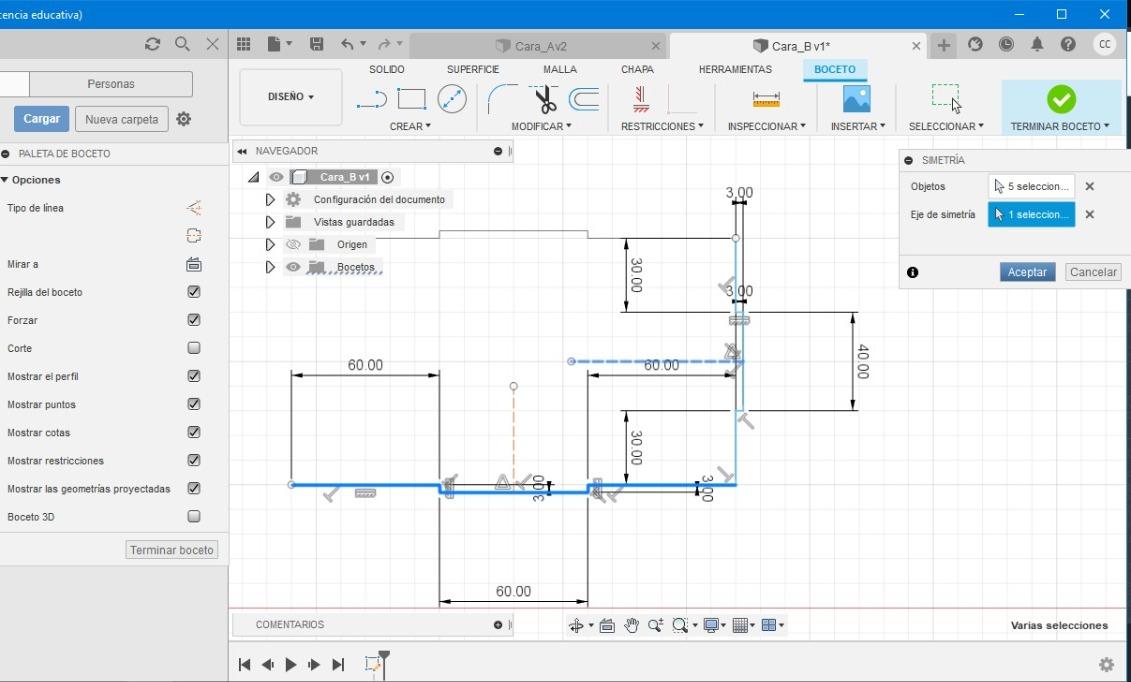The width and height of the screenshot is (1131, 682).
Task: Open the INSERTAR dropdown menu
Action: (858, 126)
